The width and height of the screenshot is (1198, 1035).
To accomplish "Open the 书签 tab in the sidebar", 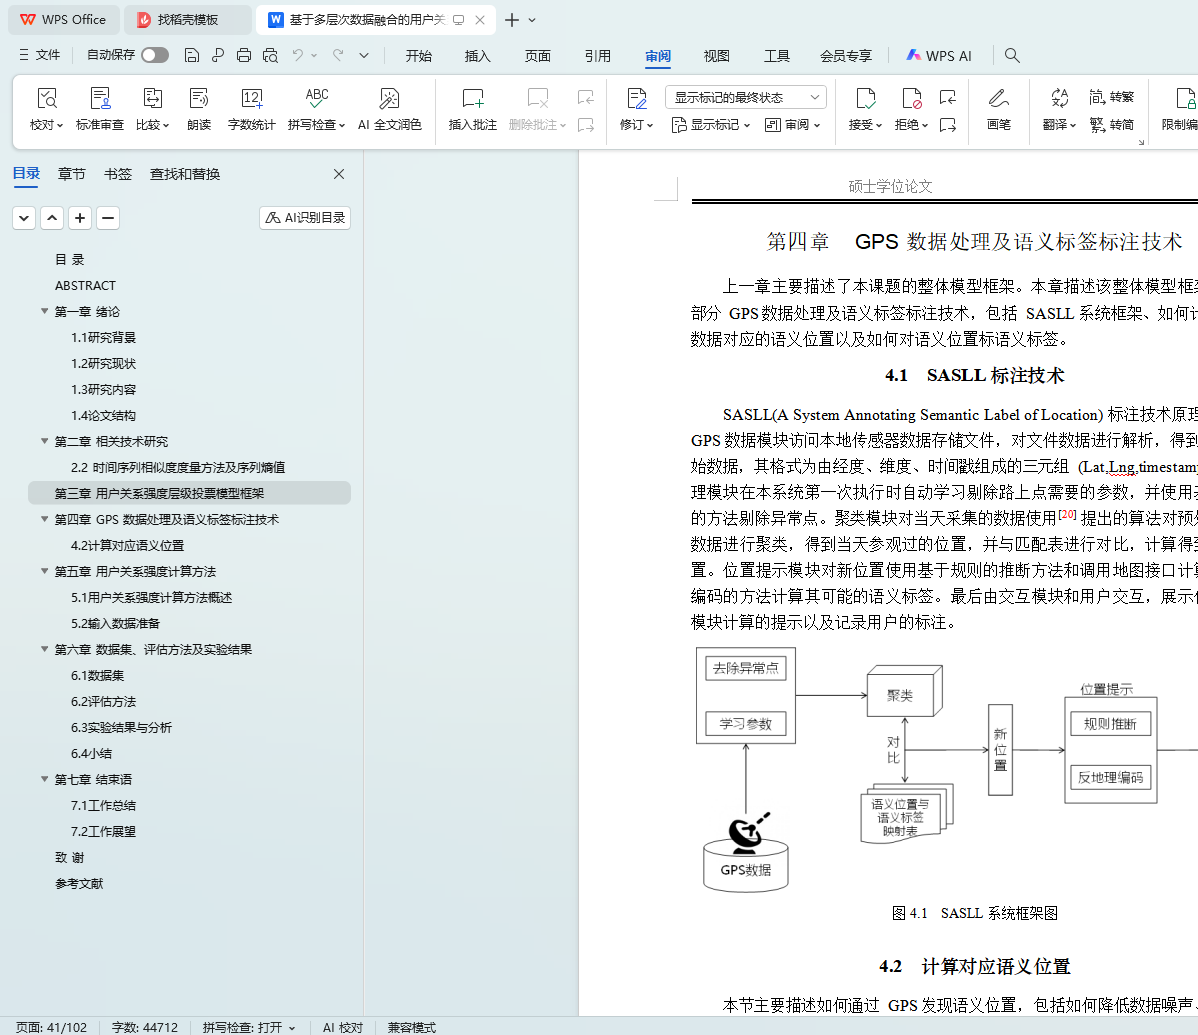I will (x=118, y=174).
